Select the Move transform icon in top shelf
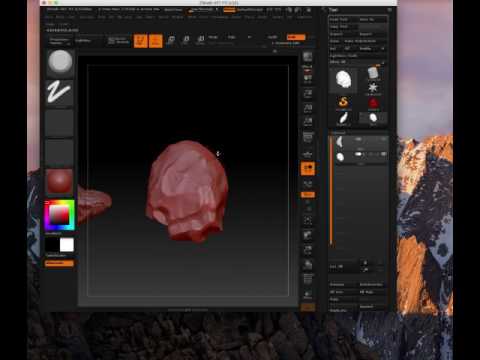This screenshot has height=360, width=480. (x=171, y=41)
